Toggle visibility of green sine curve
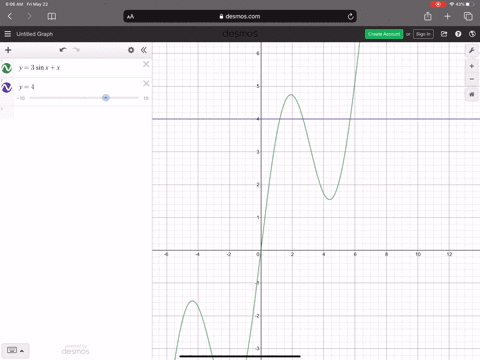This screenshot has width=480, height=360. [7, 68]
